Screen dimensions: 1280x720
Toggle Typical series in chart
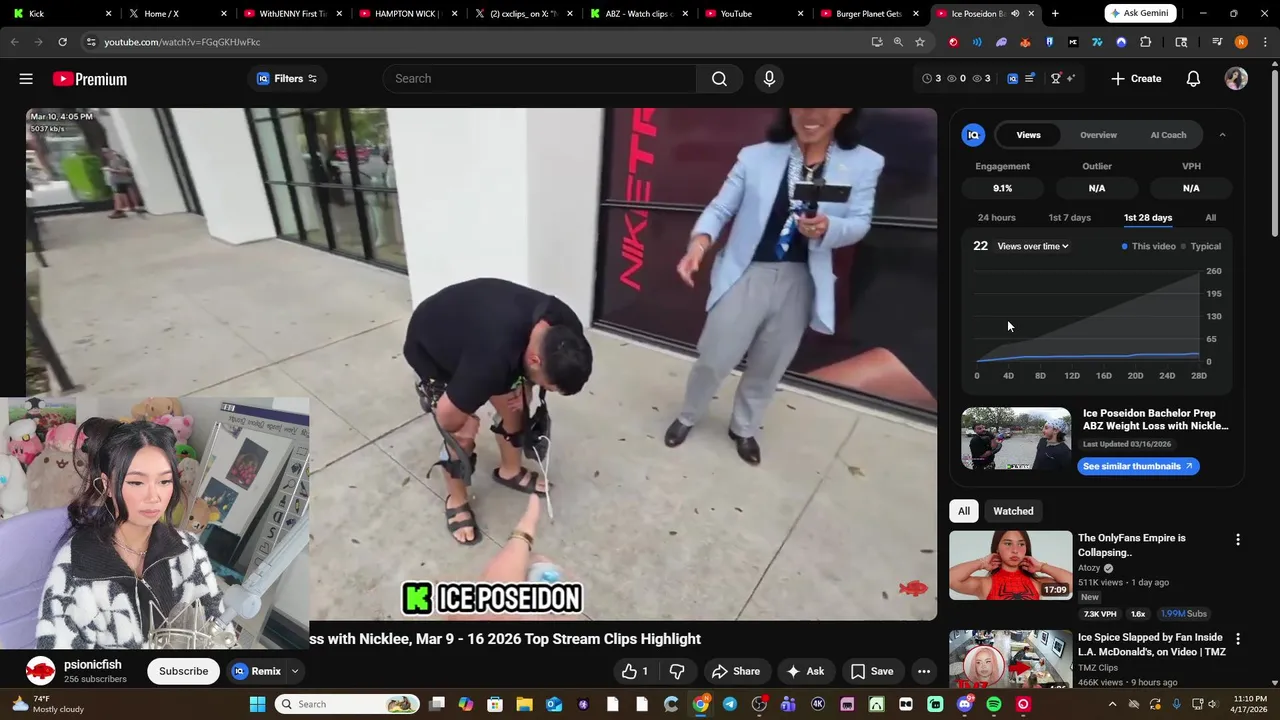pos(1201,246)
